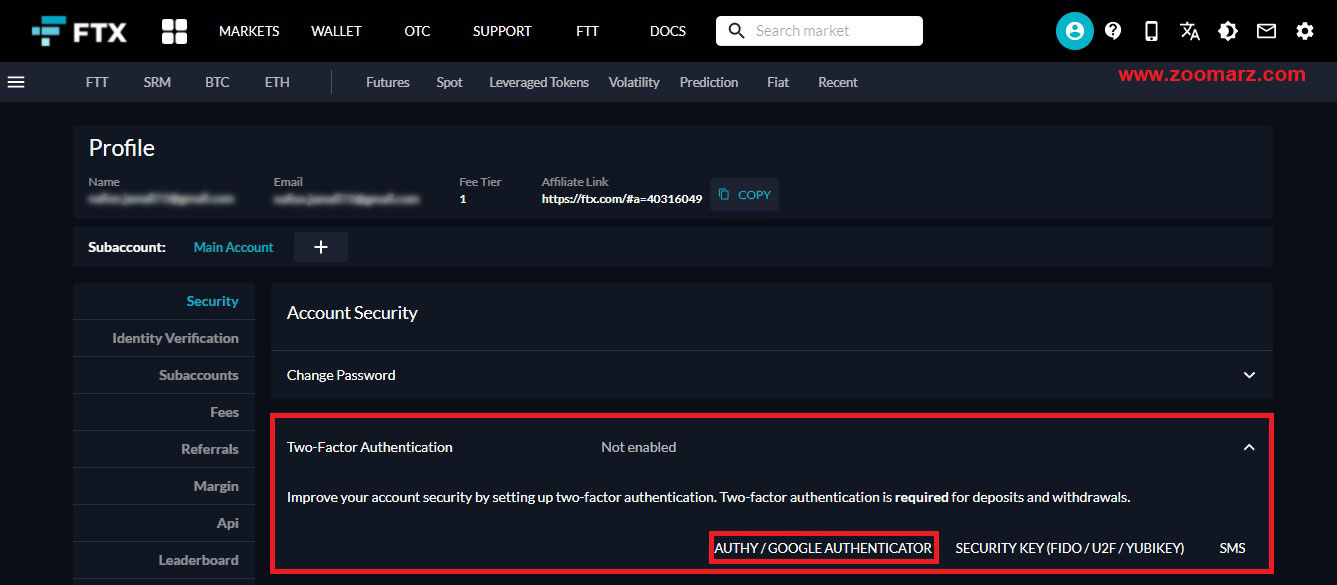The height and width of the screenshot is (585, 1337).
Task: Select the ETH market shortcut
Action: 277,82
